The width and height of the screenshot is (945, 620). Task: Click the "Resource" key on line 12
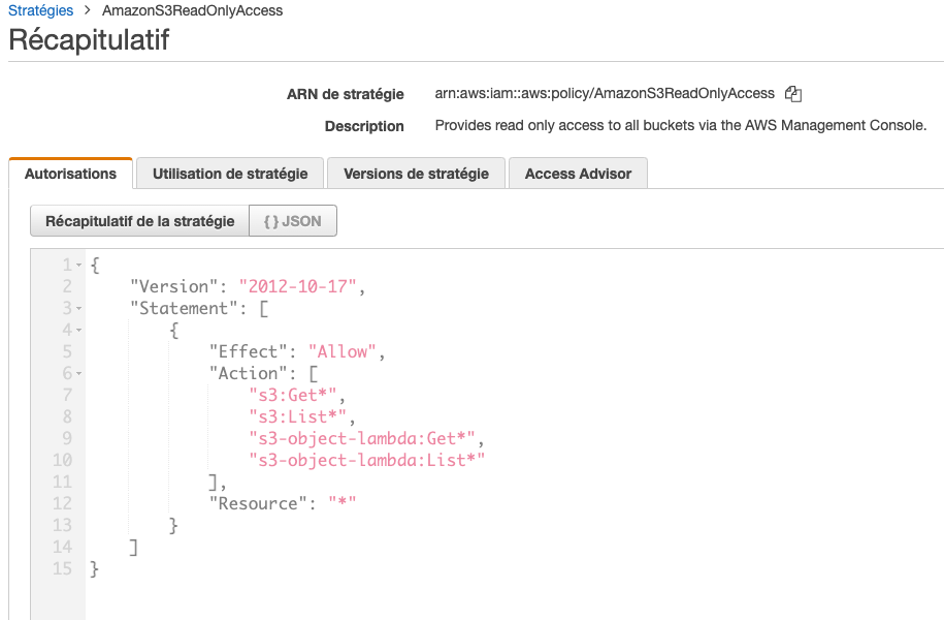[259, 503]
